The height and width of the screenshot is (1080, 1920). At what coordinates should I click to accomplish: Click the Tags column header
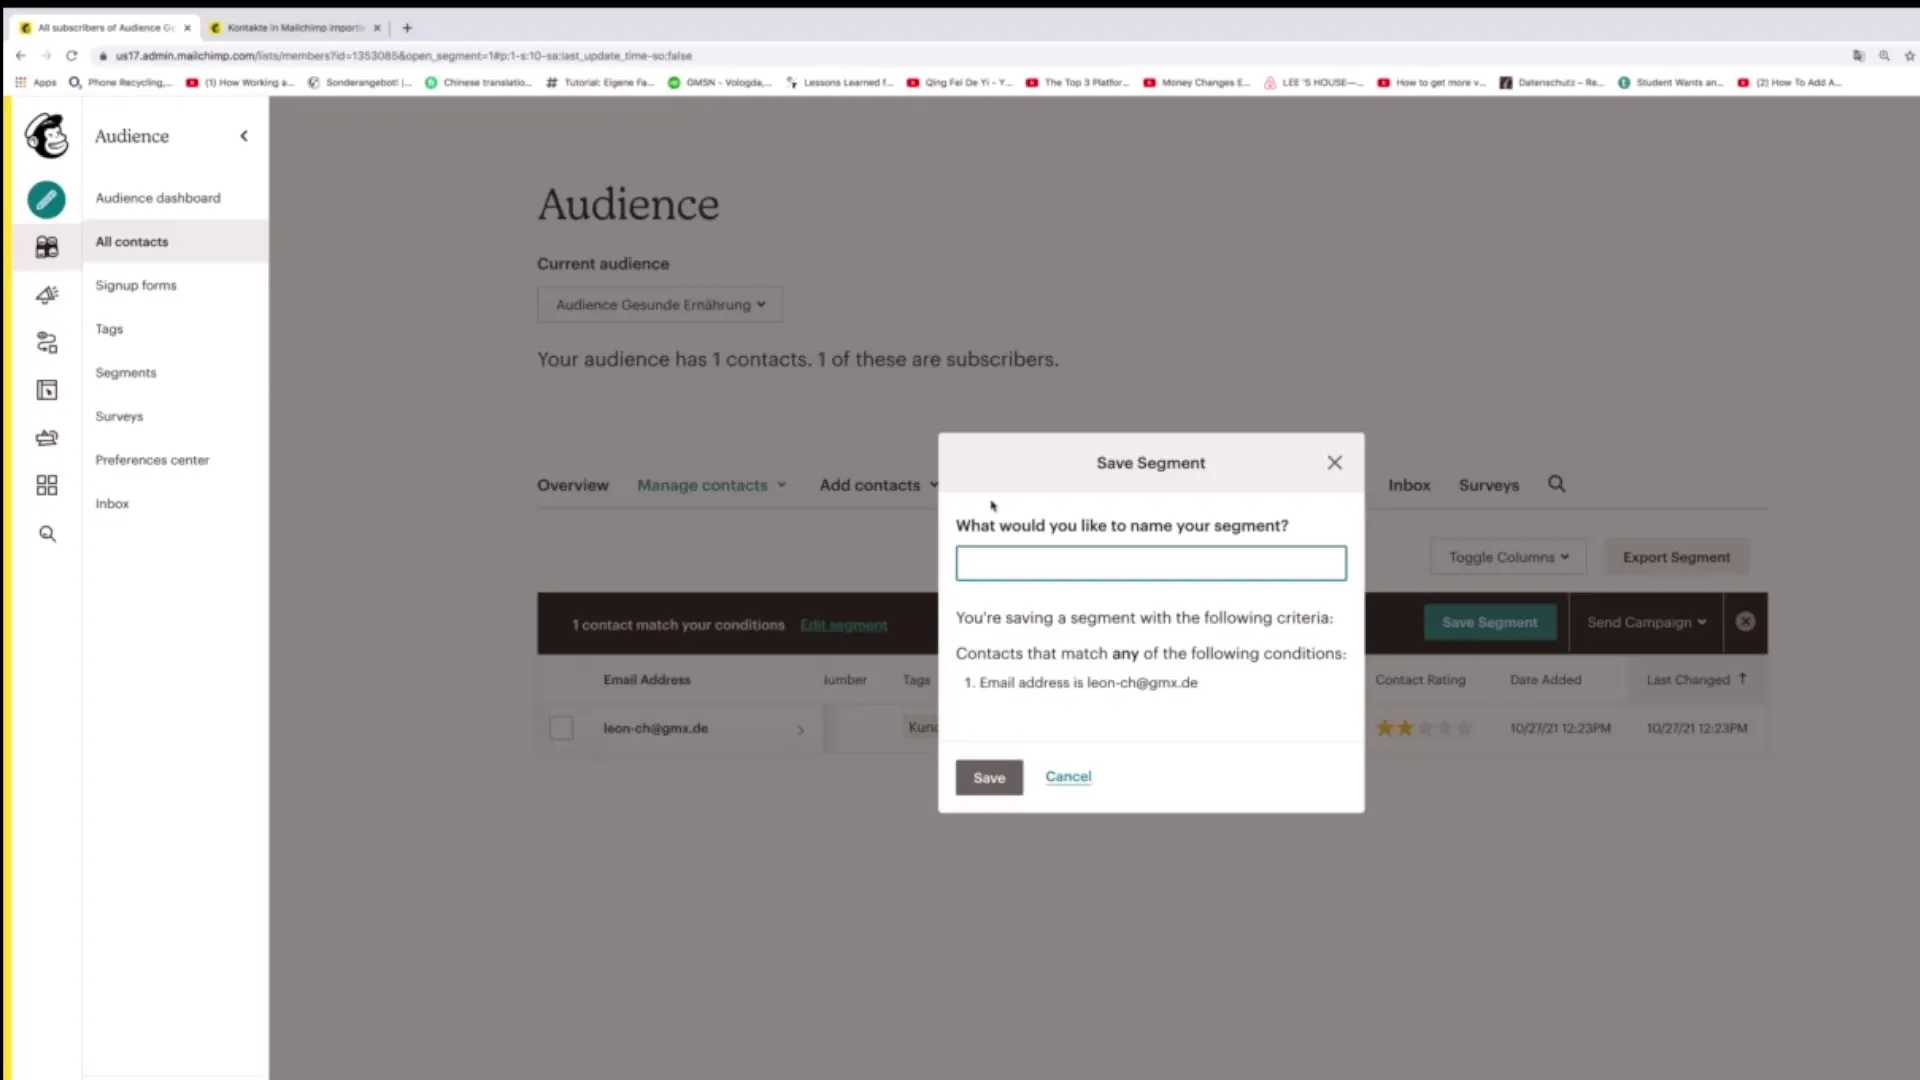917,680
